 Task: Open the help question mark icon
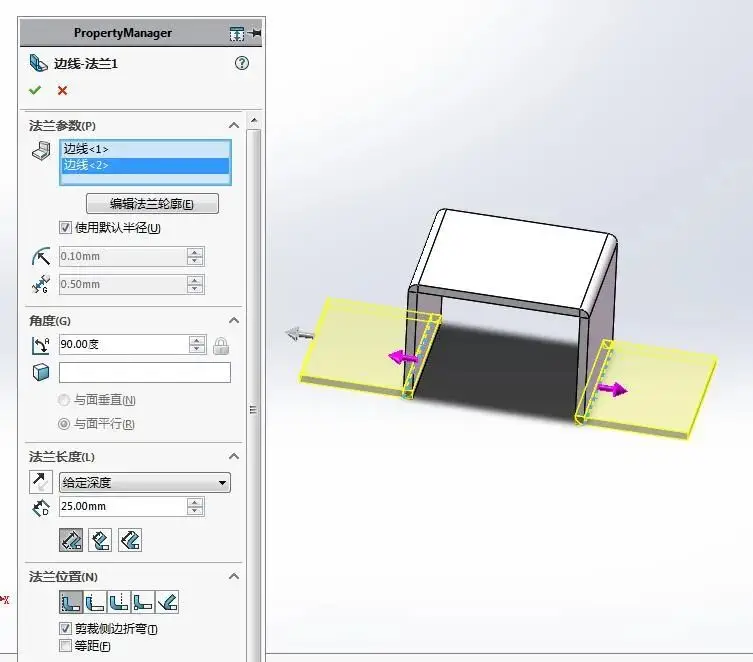click(x=242, y=63)
